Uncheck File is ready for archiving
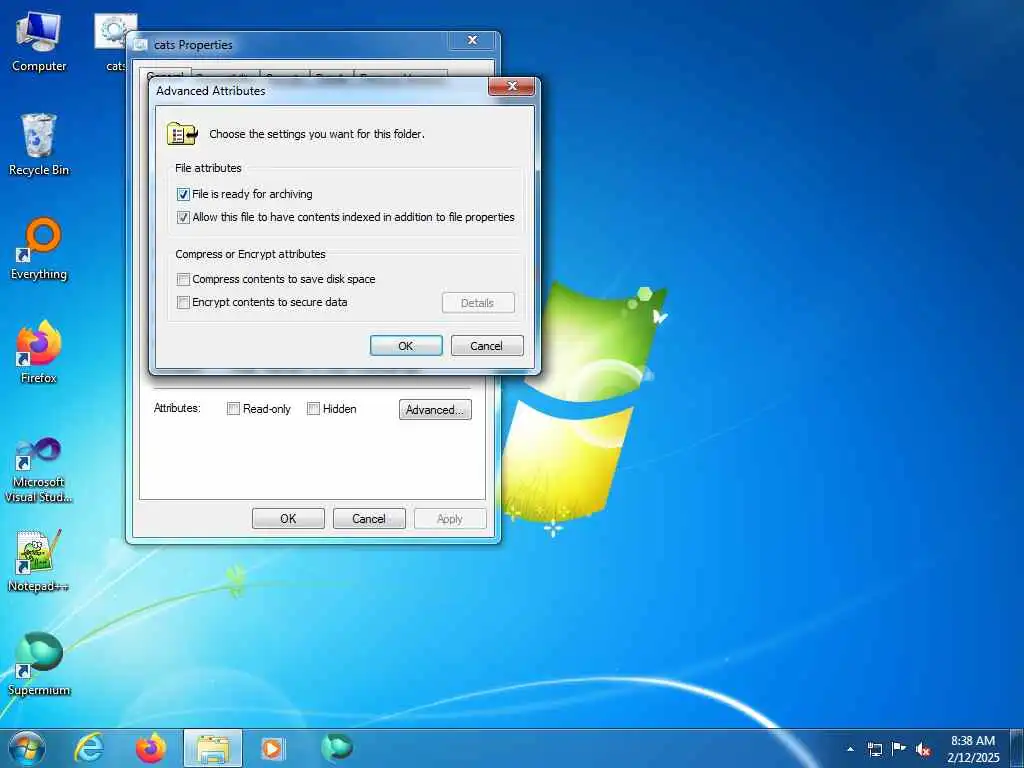This screenshot has width=1024, height=768. tap(184, 195)
